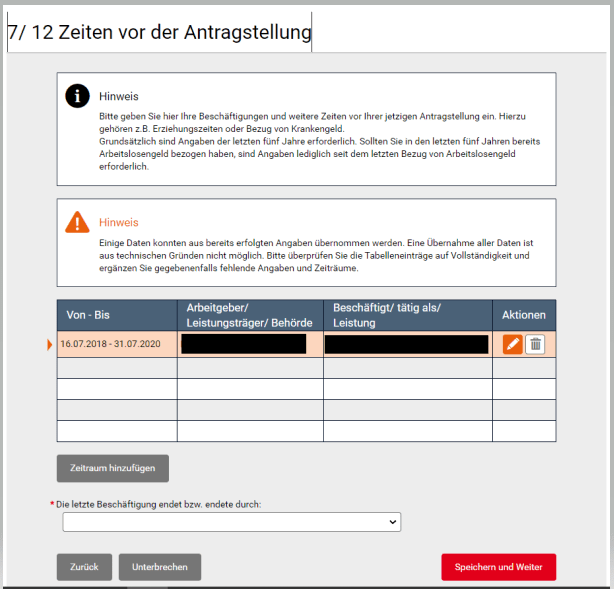This screenshot has width=614, height=589.
Task: Click the orange pencil edit icon
Action: (x=512, y=344)
